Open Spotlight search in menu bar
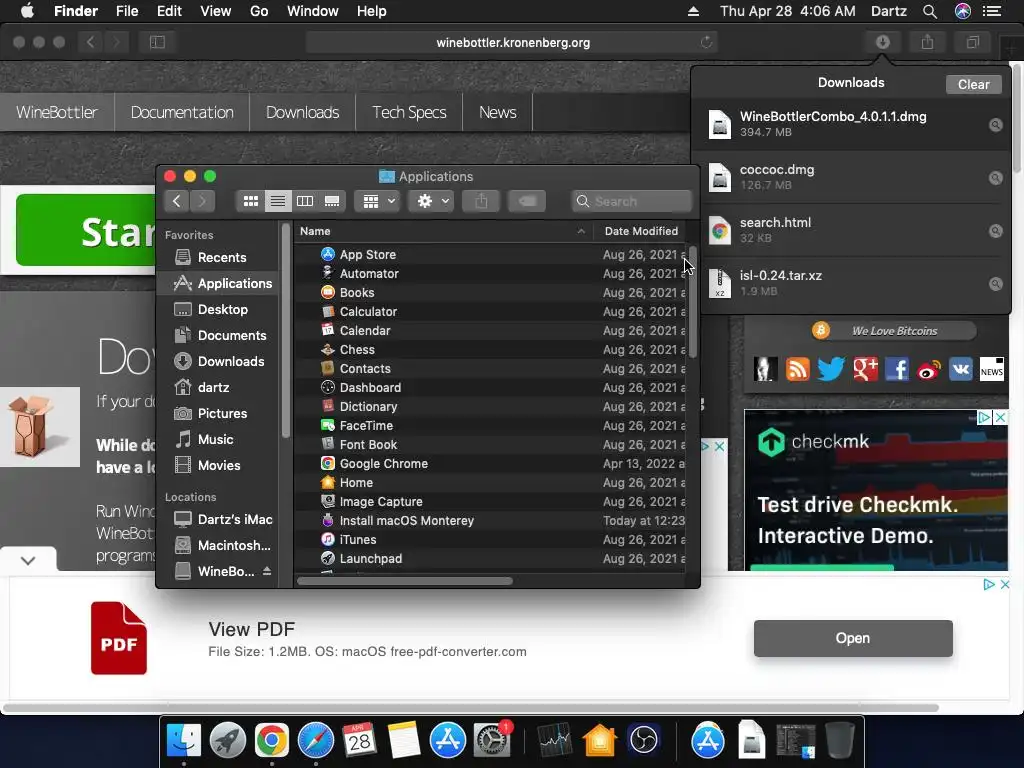This screenshot has width=1024, height=768. (929, 11)
